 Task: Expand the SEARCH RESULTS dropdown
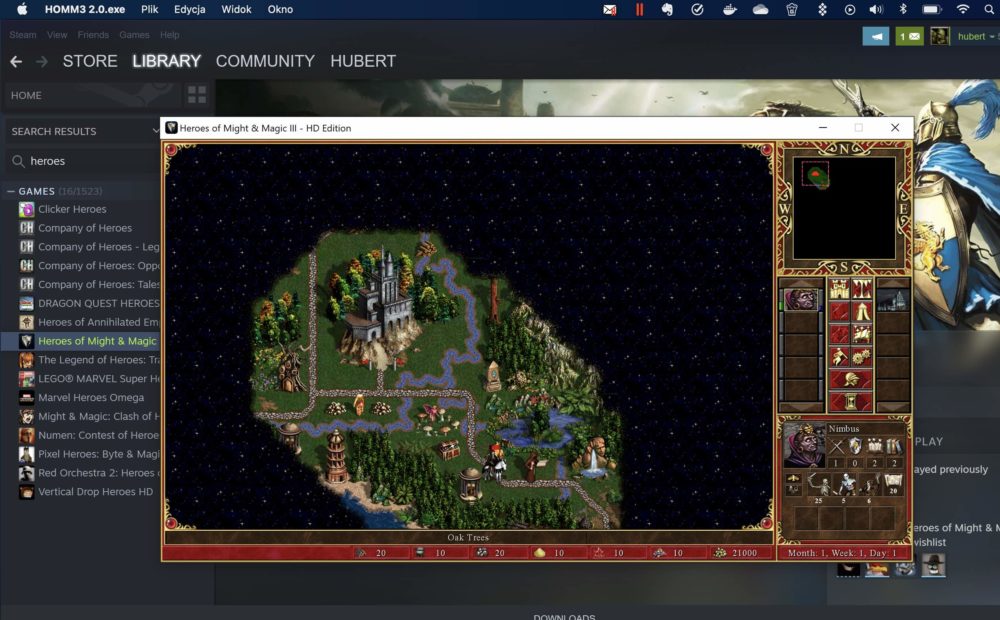[x=155, y=131]
